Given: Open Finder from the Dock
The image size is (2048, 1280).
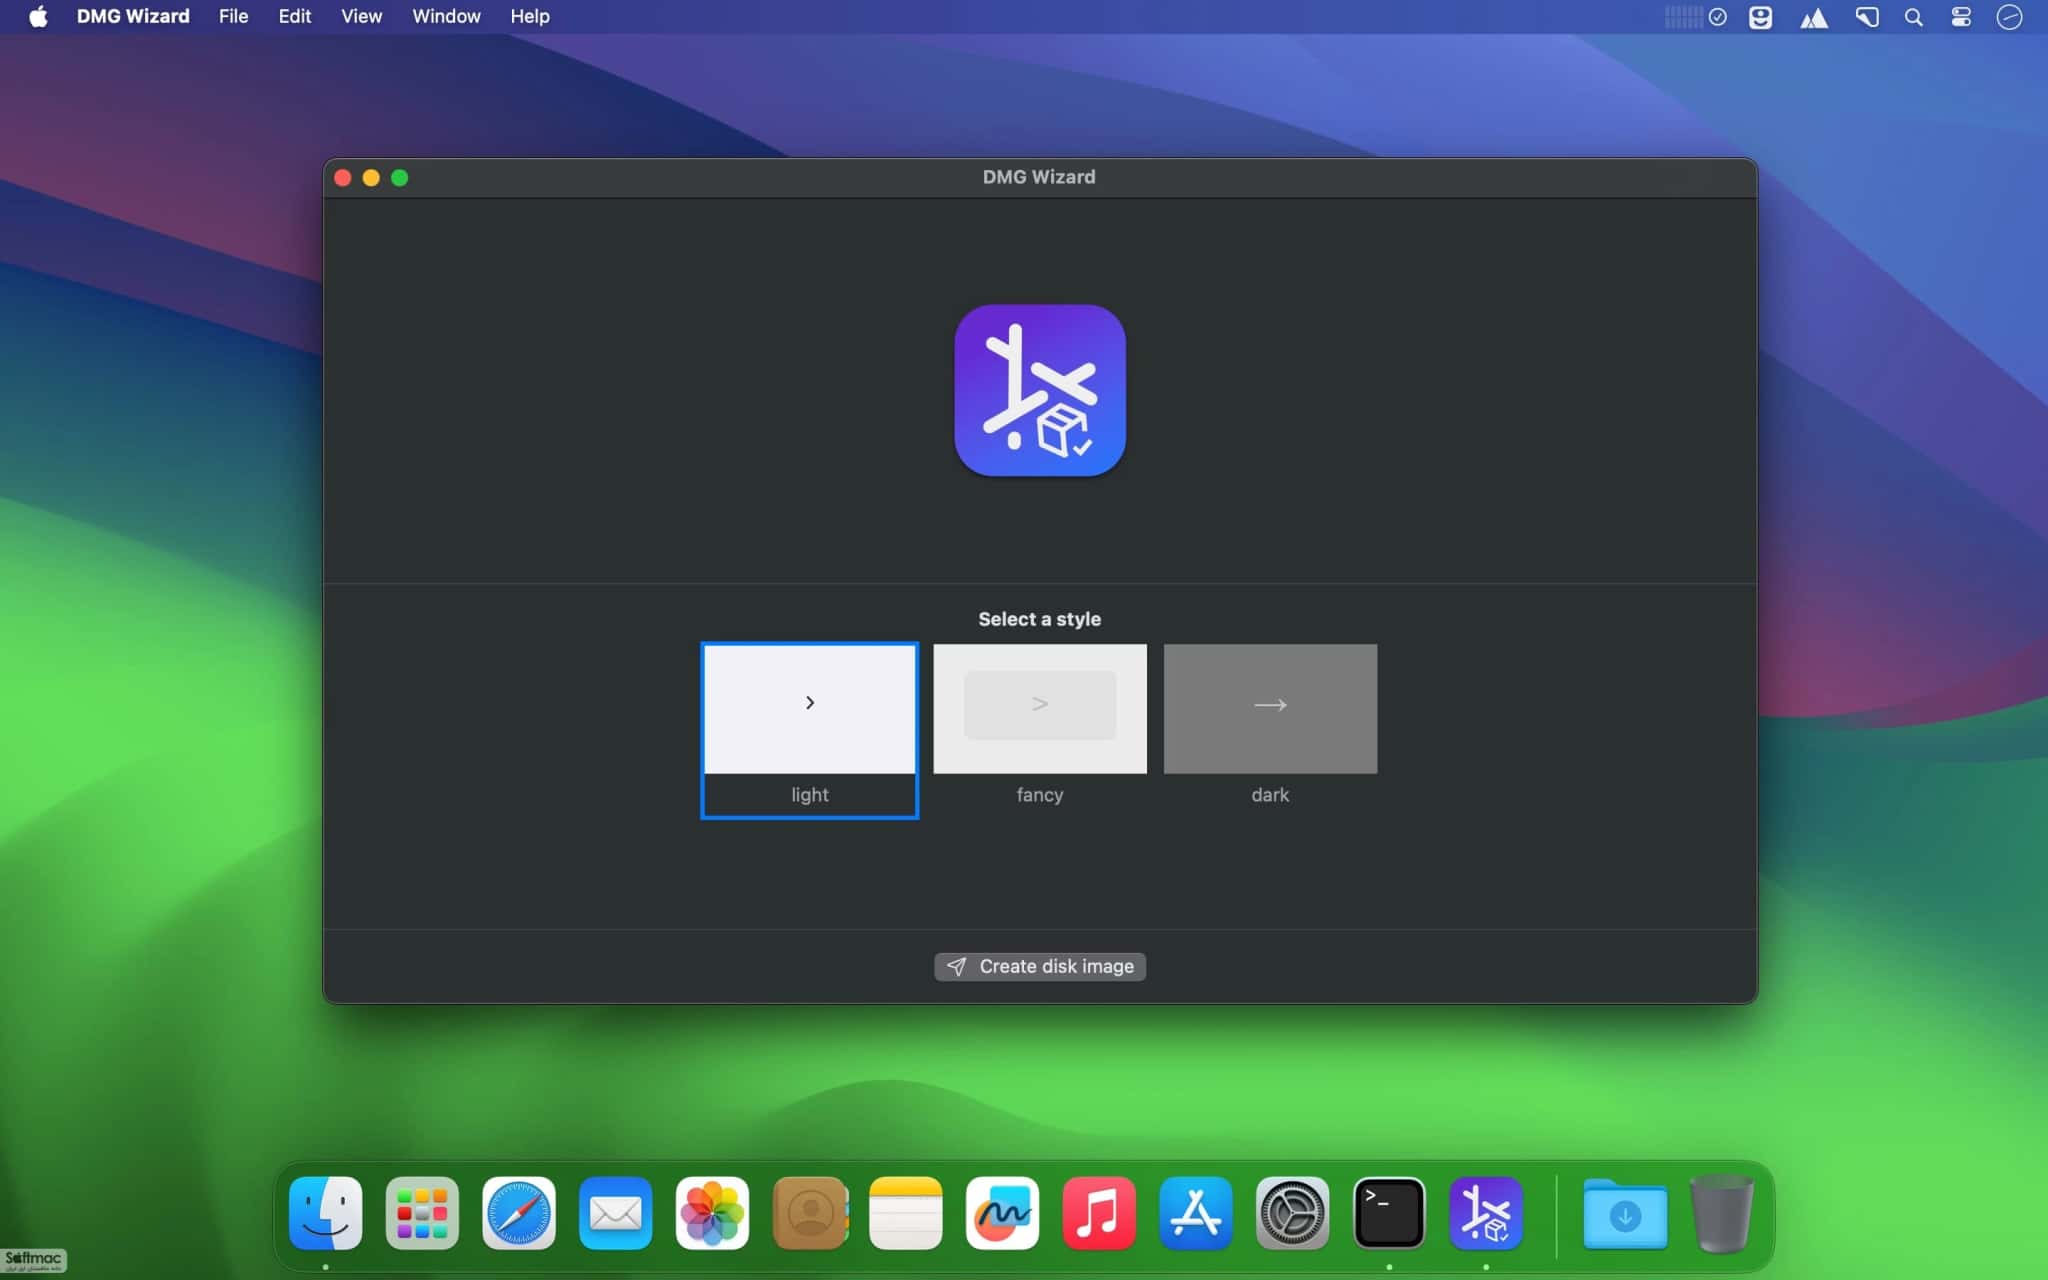Looking at the screenshot, I should pos(326,1213).
